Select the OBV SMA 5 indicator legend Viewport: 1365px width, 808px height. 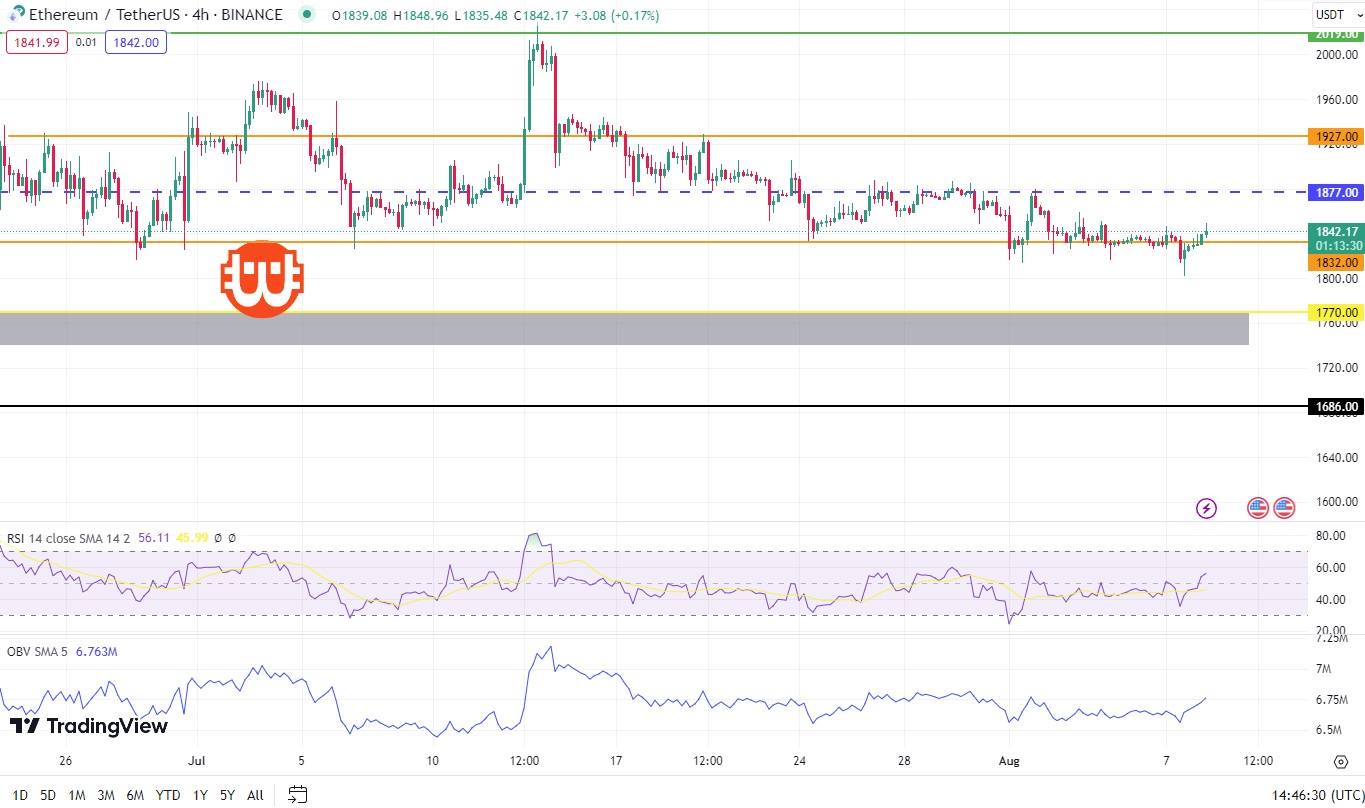[x=38, y=652]
